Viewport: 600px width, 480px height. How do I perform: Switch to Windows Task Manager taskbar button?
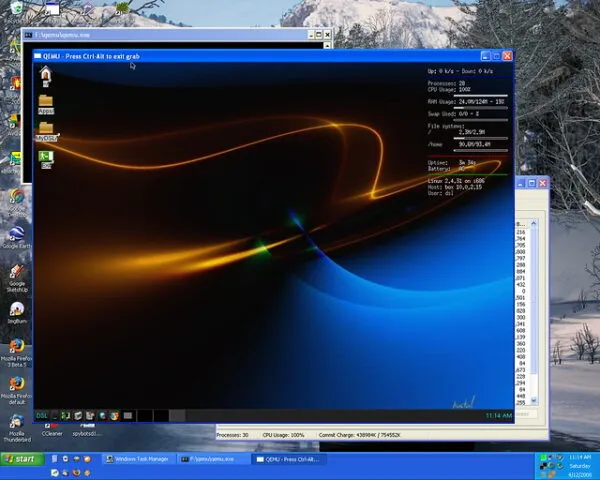click(x=138, y=459)
